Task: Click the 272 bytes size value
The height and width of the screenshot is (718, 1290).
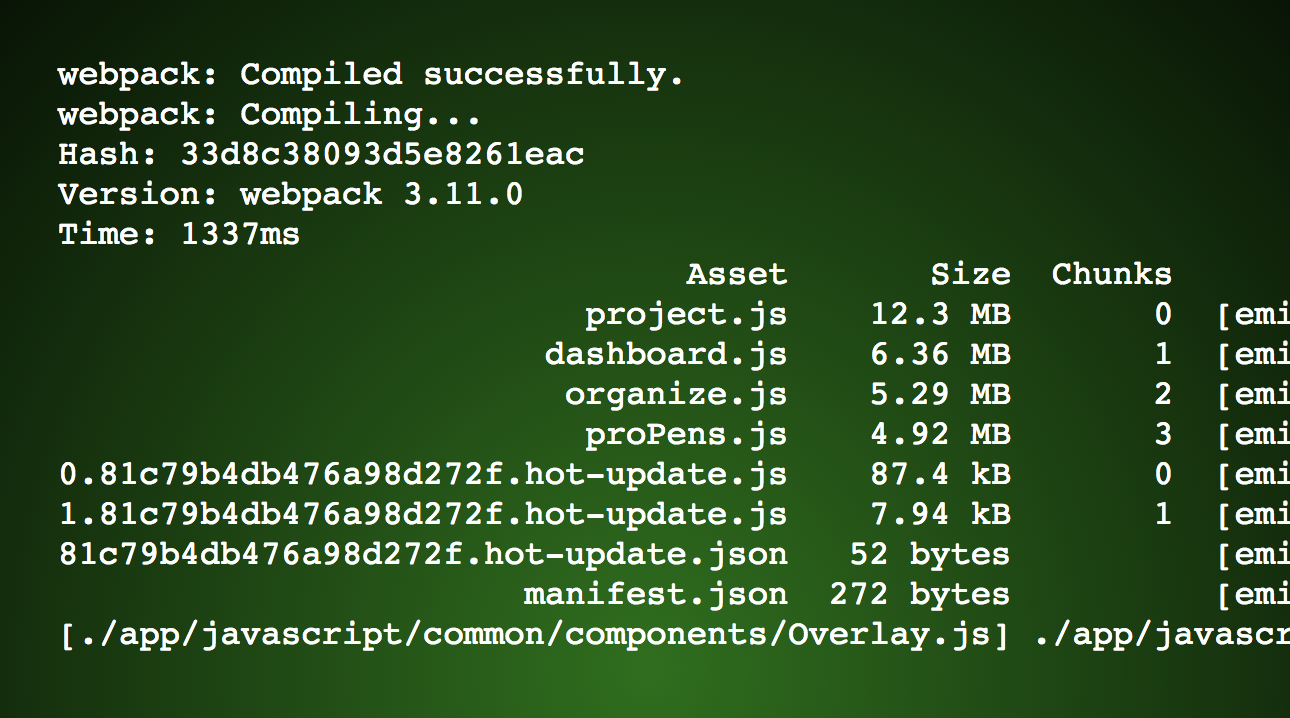Action: (920, 595)
